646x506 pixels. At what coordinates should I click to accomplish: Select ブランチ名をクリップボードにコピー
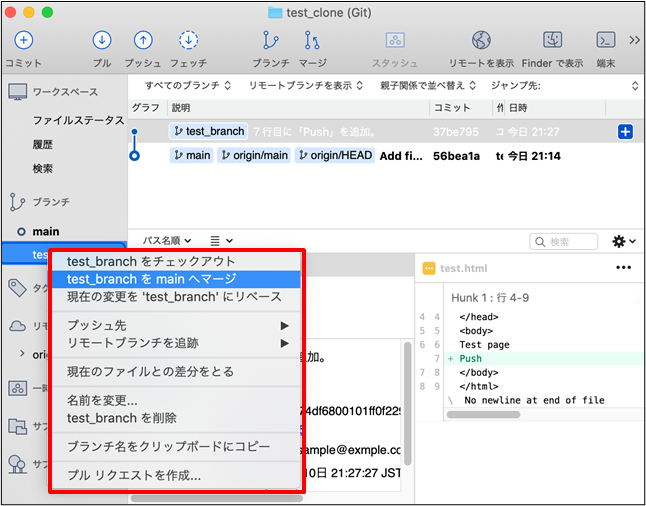click(x=176, y=446)
